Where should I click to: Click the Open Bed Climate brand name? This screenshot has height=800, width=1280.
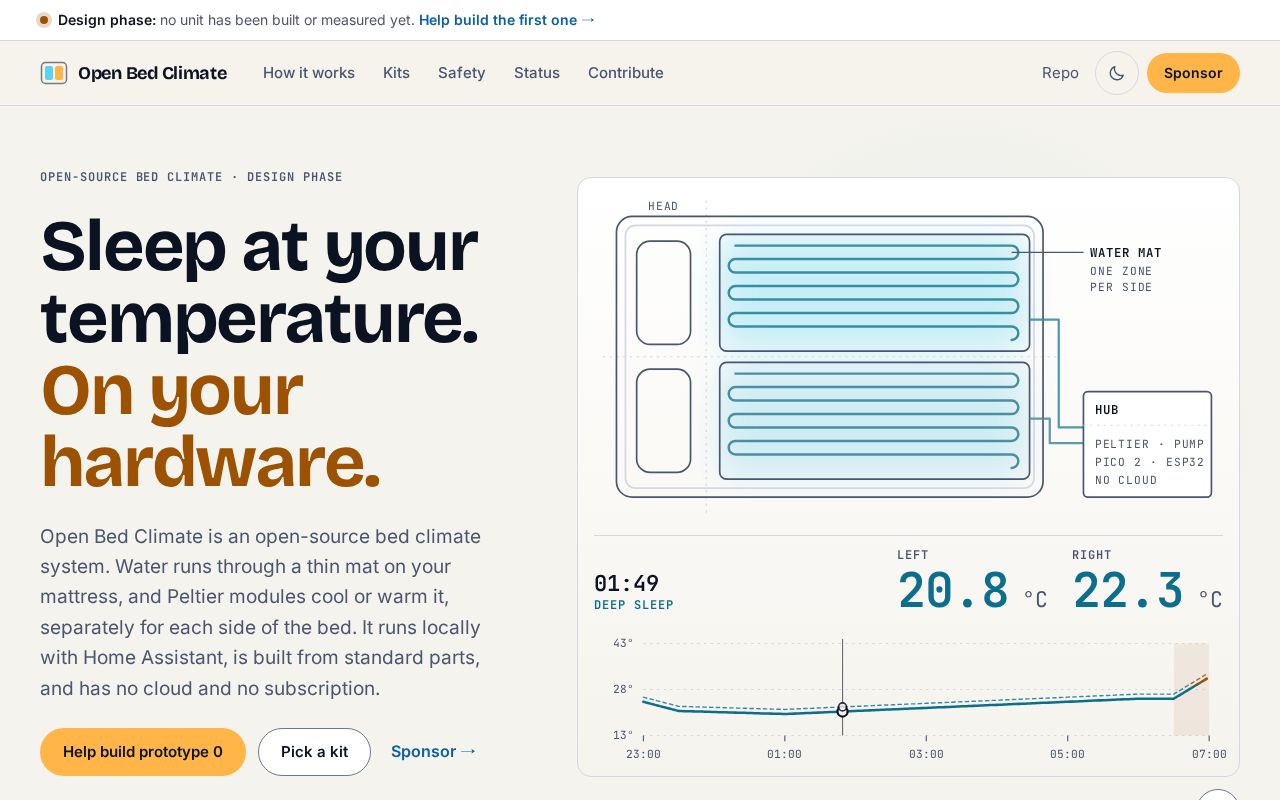pyautogui.click(x=152, y=73)
